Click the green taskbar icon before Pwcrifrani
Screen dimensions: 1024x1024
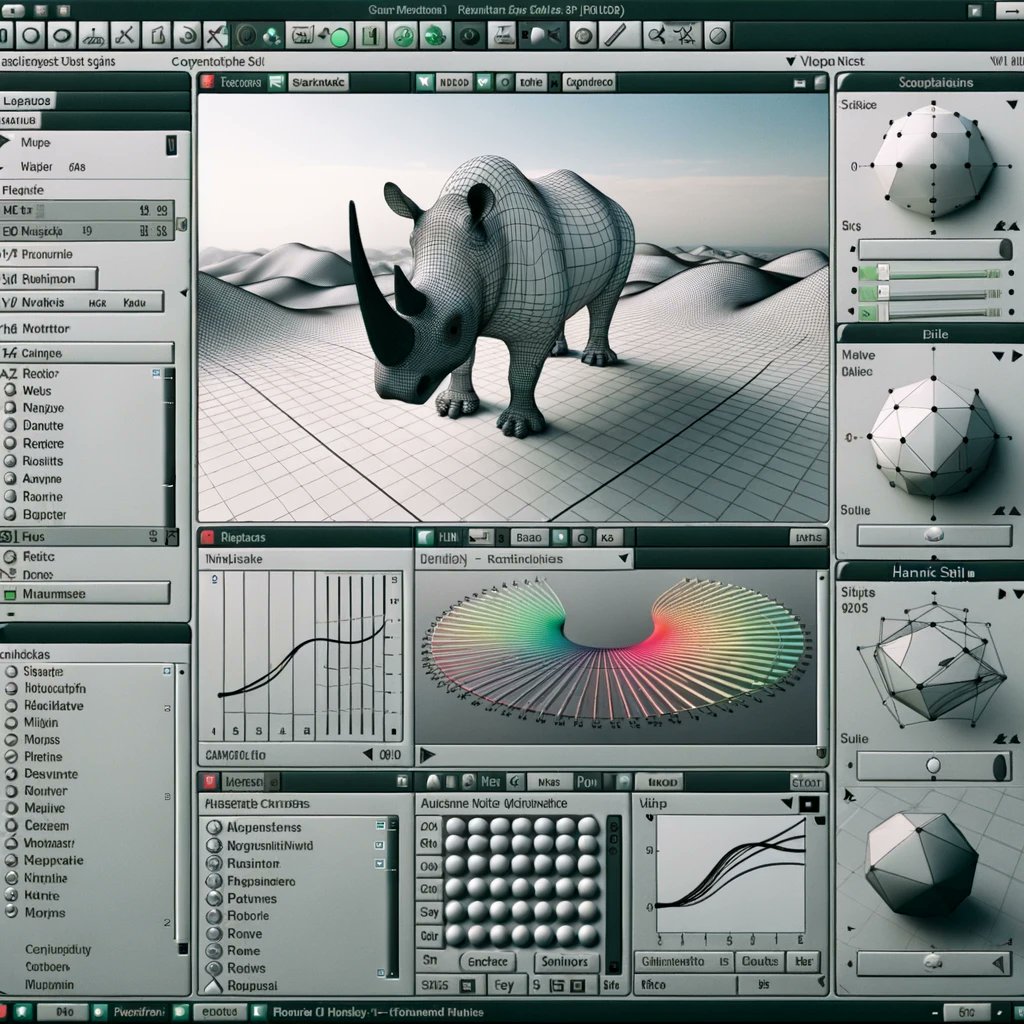(99, 1012)
